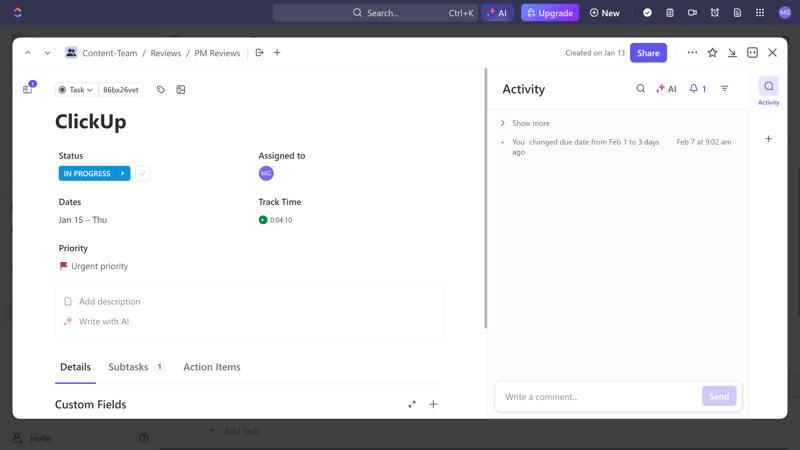Click the move task icon beside breadcrumb
Image resolution: width=800 pixels, height=450 pixels.
tap(259, 53)
